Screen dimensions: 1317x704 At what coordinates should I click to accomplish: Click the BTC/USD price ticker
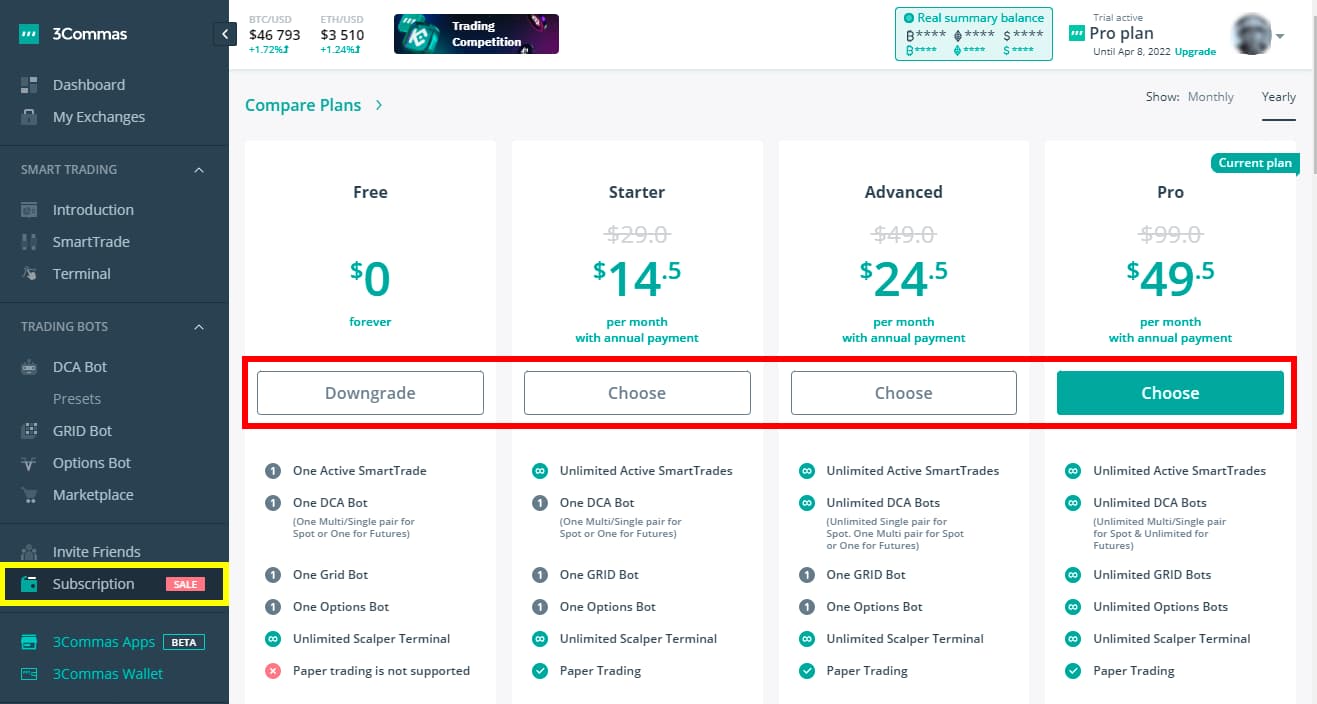(x=275, y=34)
